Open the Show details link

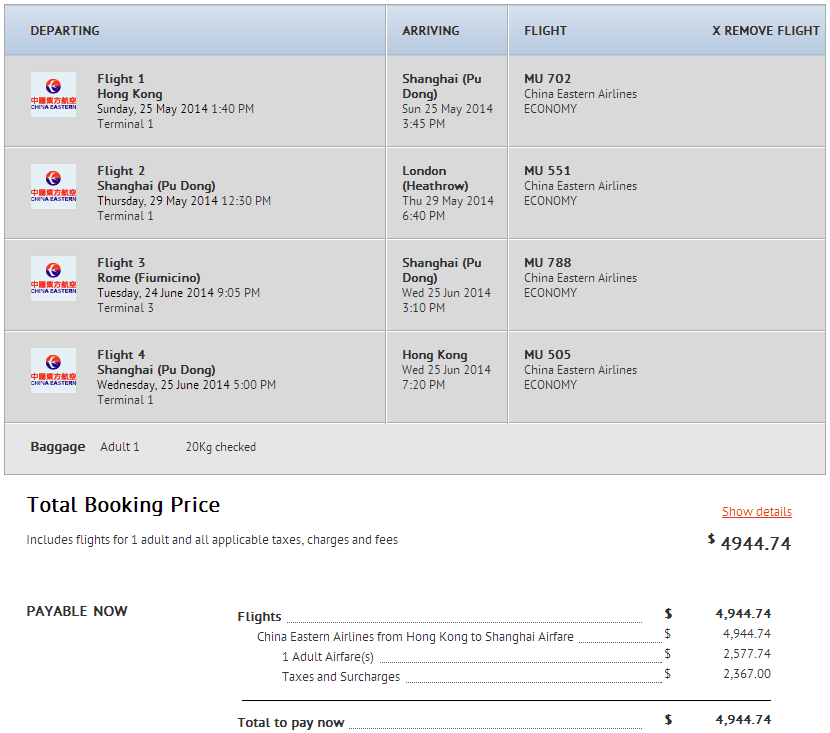point(756,512)
